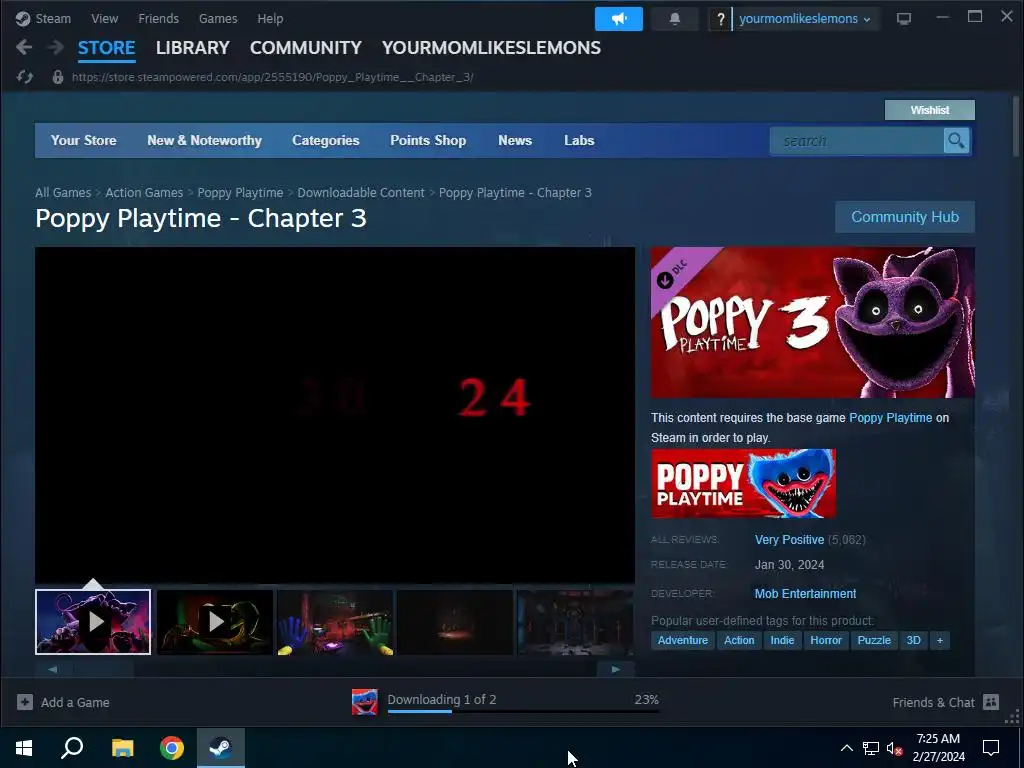The image size is (1024, 768).
Task: Open the Games menu
Action: click(218, 19)
